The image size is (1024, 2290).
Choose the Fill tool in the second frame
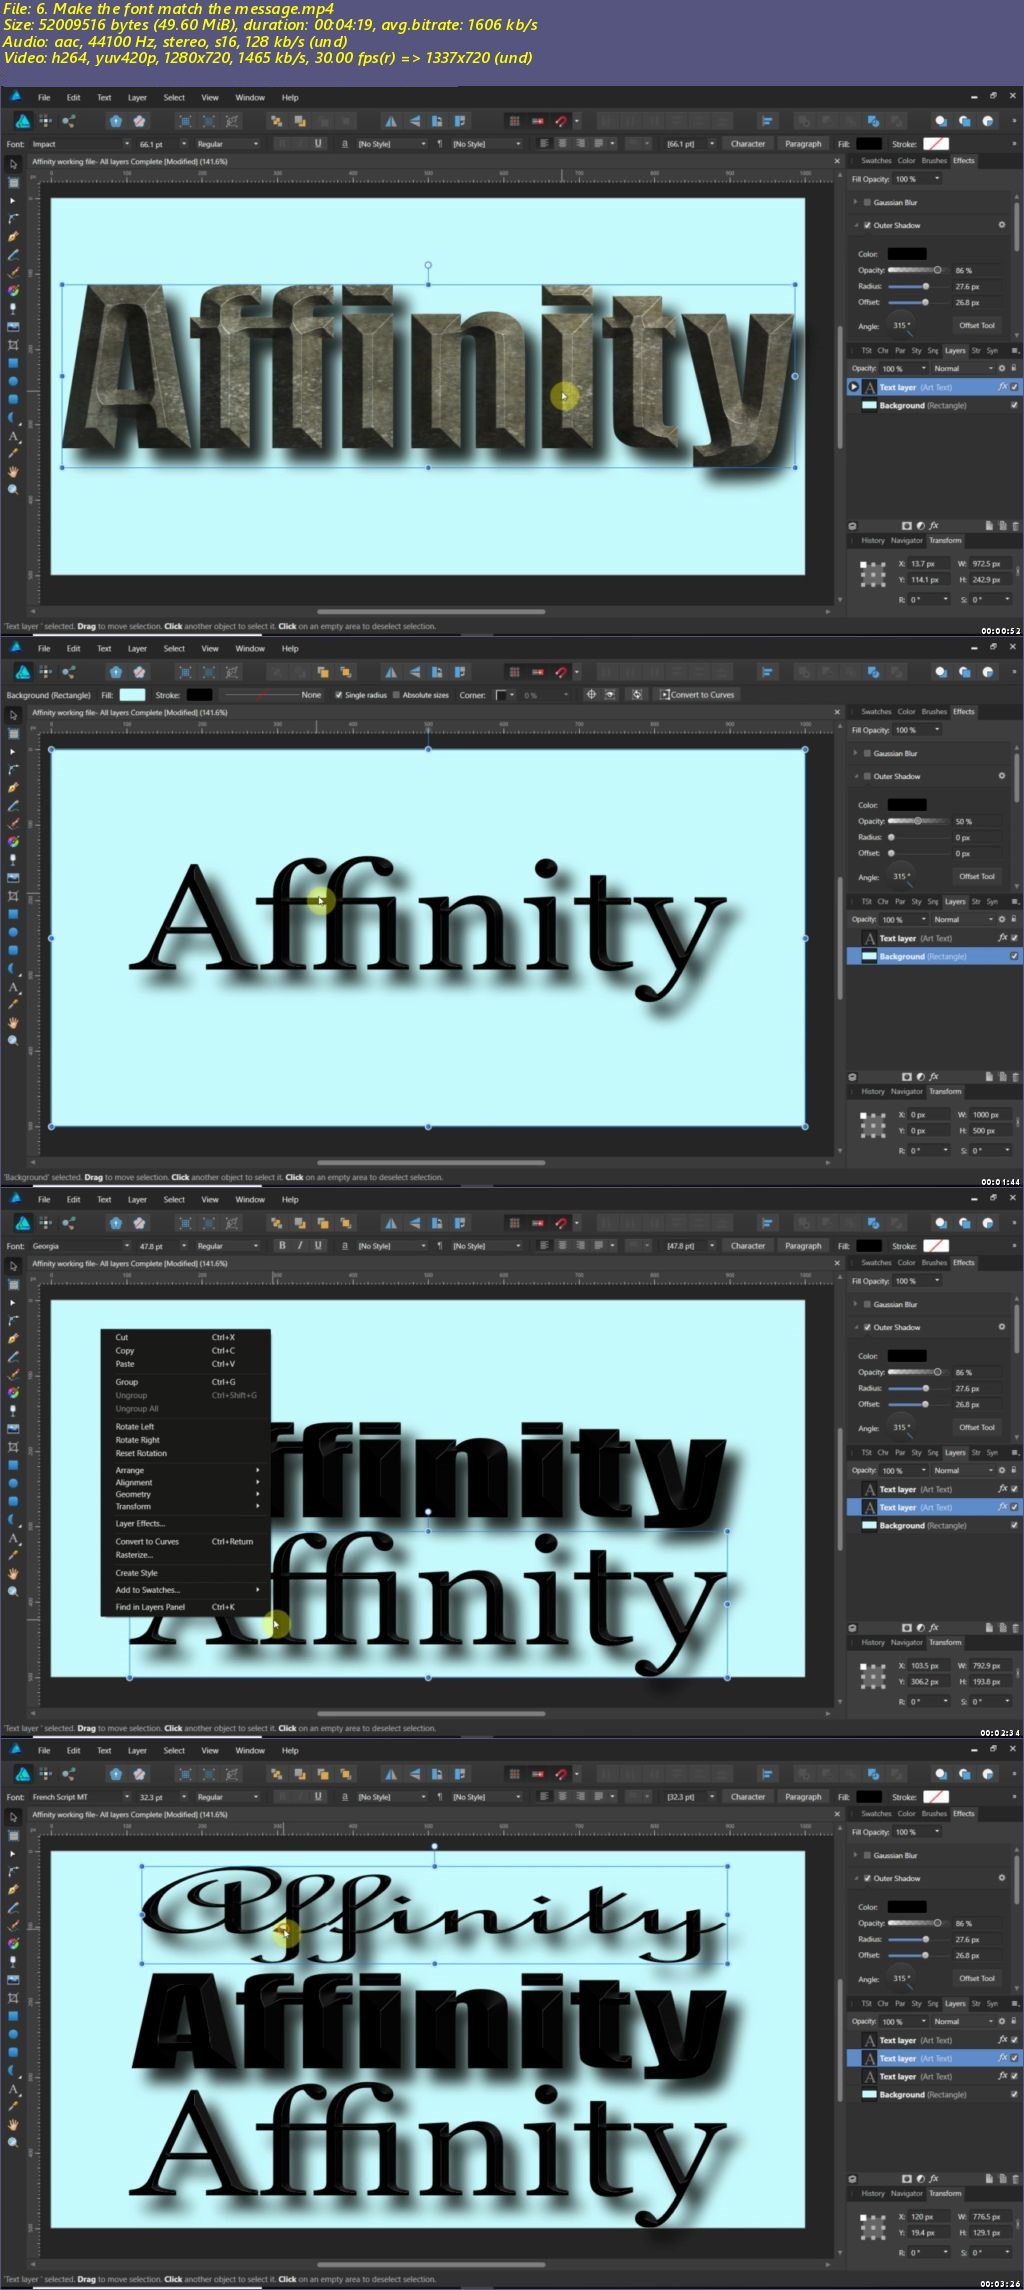tap(13, 842)
